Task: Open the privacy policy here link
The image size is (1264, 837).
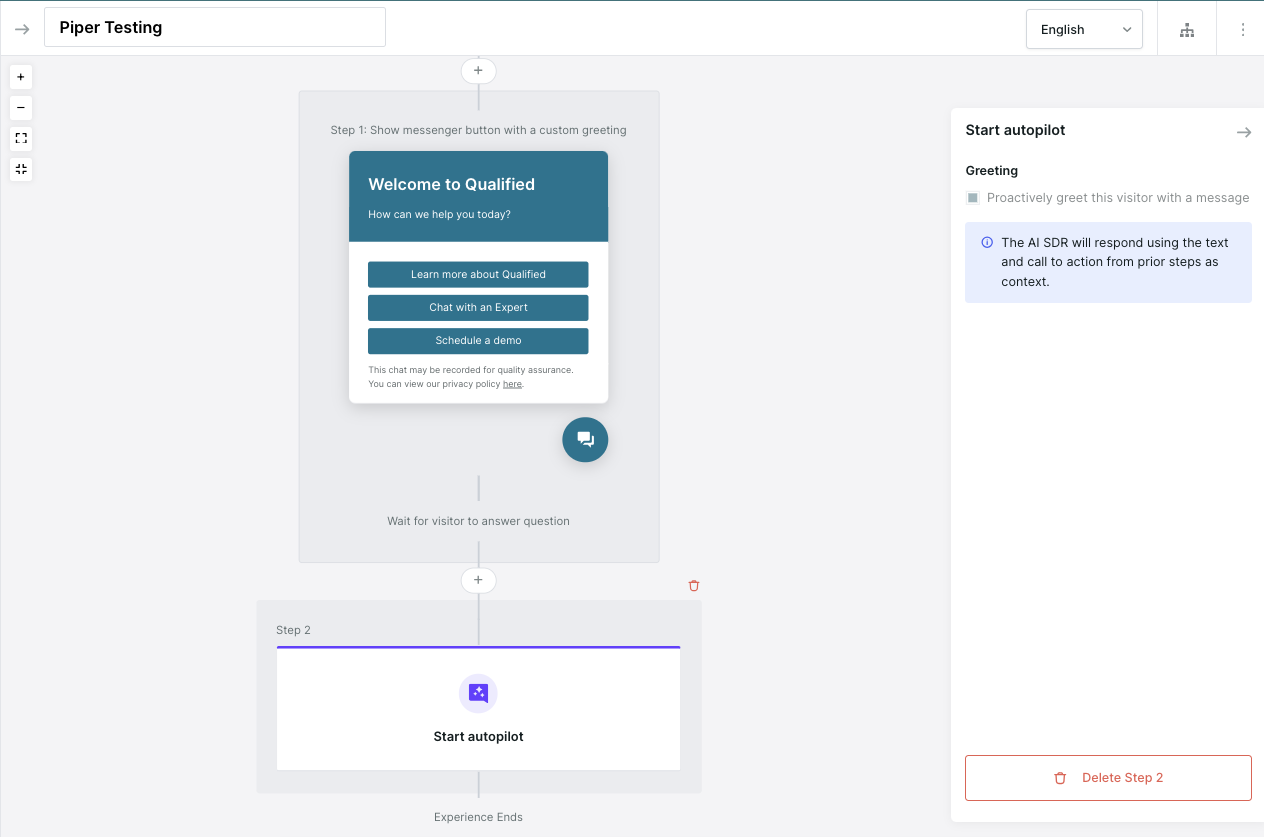Action: [512, 384]
